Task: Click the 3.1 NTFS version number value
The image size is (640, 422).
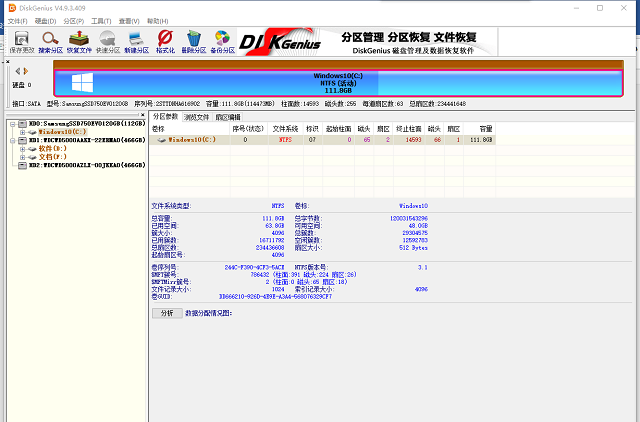Action: [422, 268]
